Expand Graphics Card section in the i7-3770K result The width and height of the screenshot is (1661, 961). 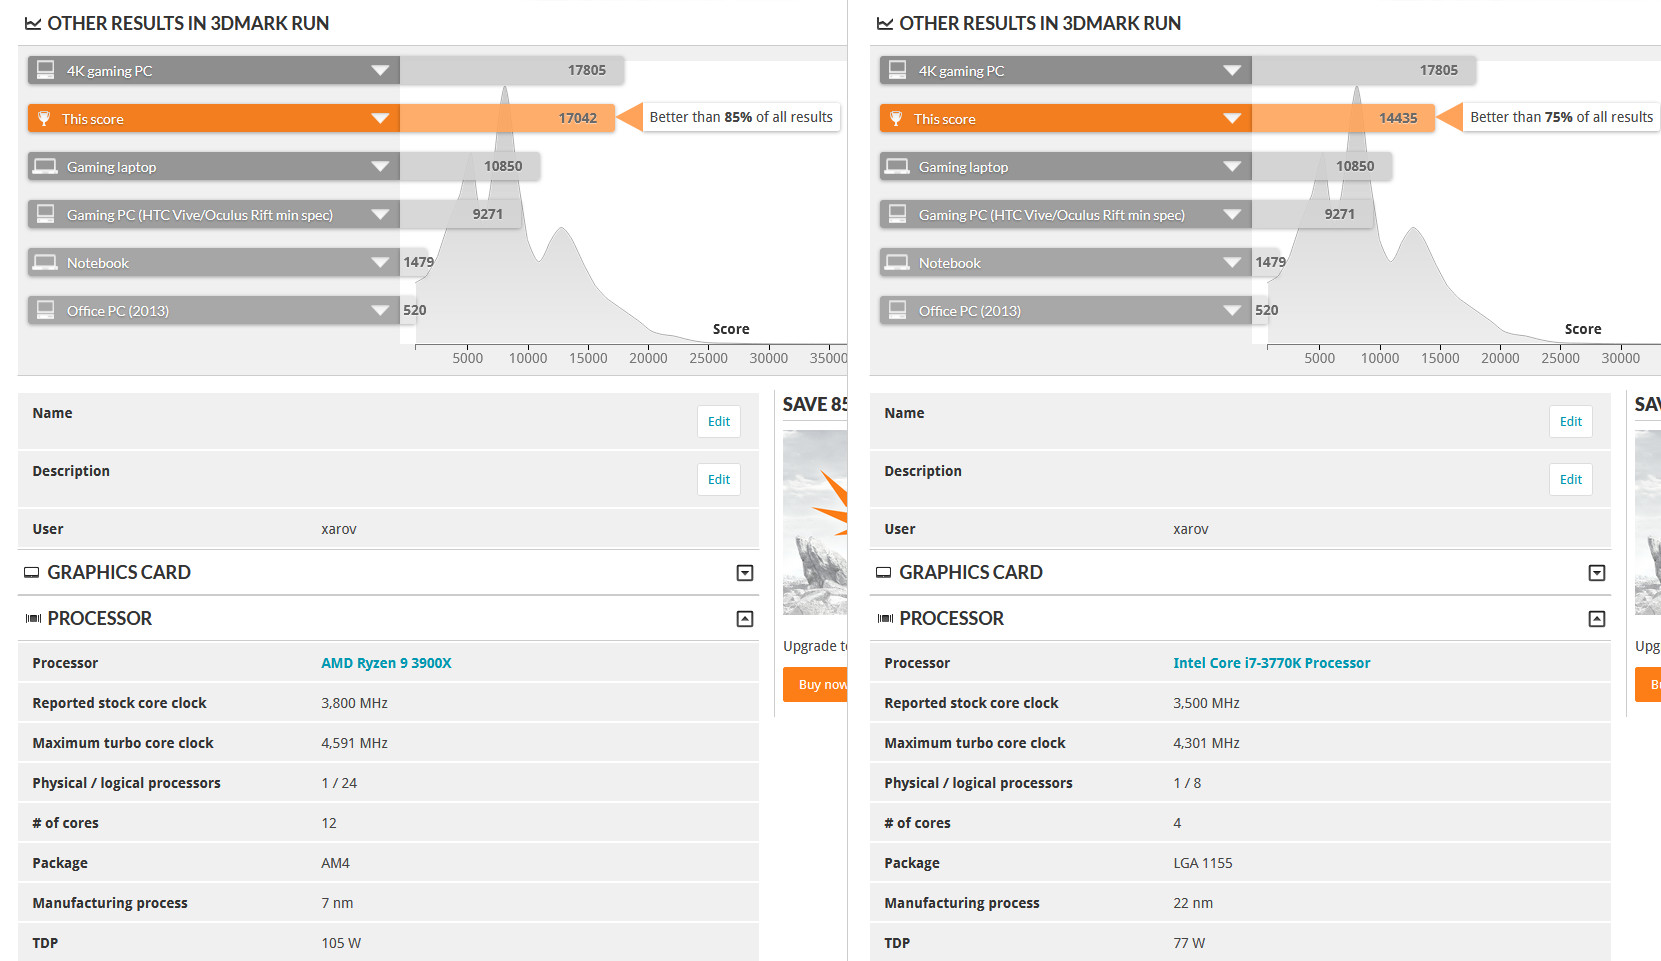(1596, 573)
